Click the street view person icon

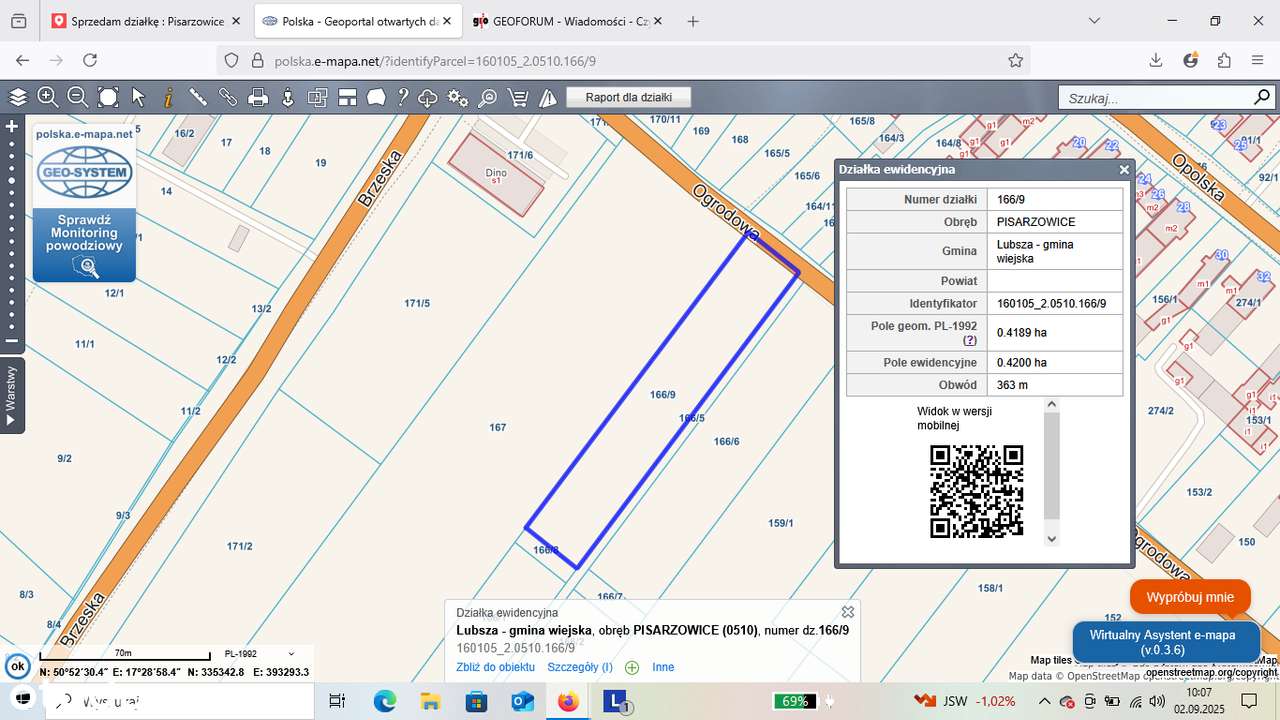tap(288, 97)
